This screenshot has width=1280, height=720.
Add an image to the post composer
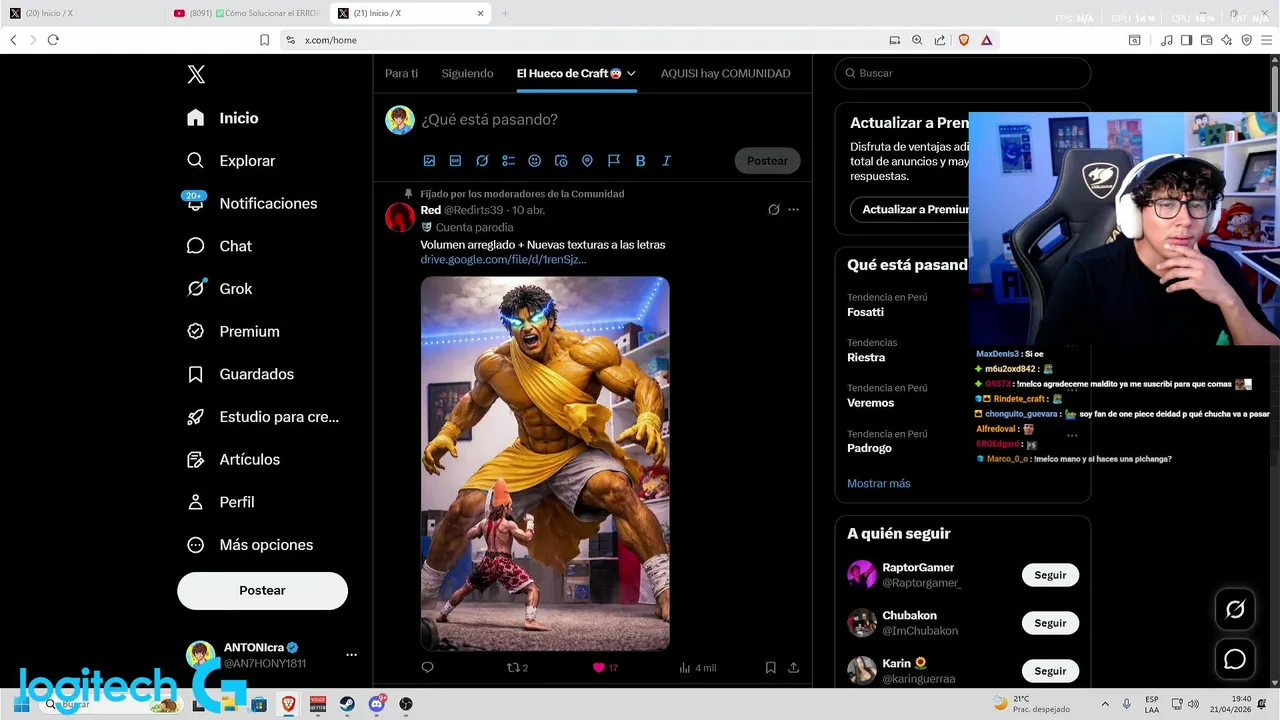pos(429,161)
